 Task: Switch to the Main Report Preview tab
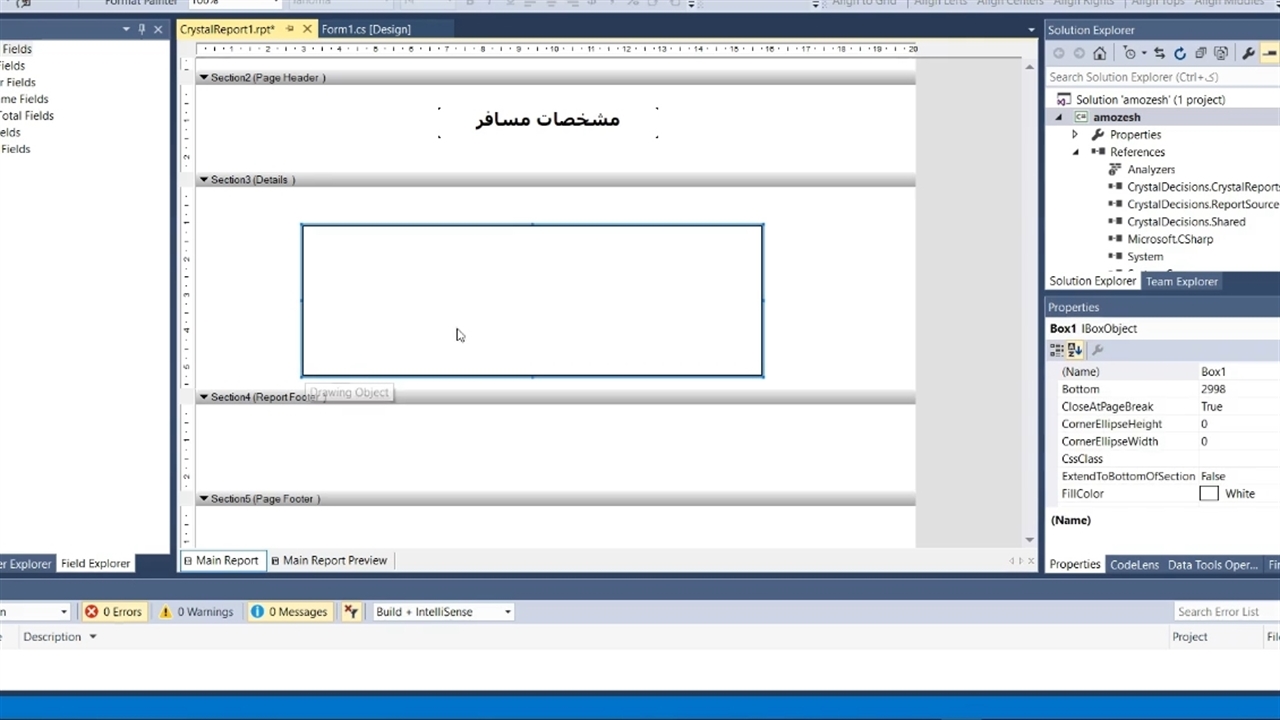334,561
